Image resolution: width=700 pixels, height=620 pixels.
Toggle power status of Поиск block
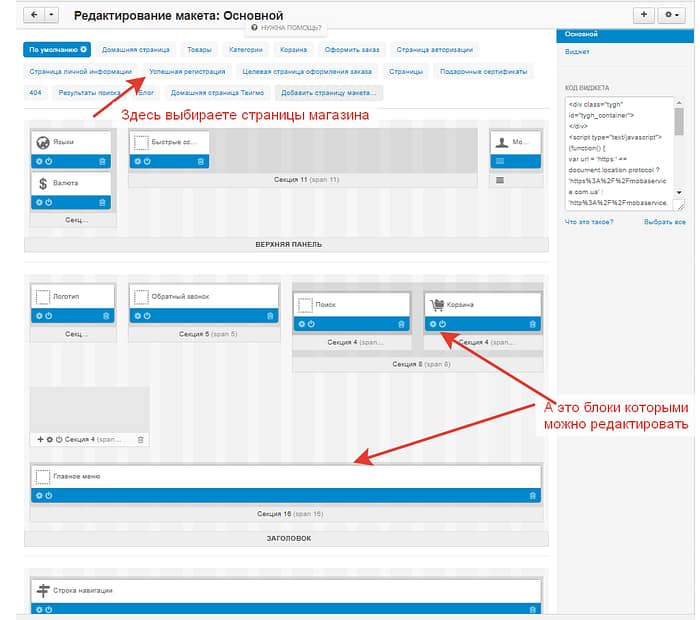[310, 324]
